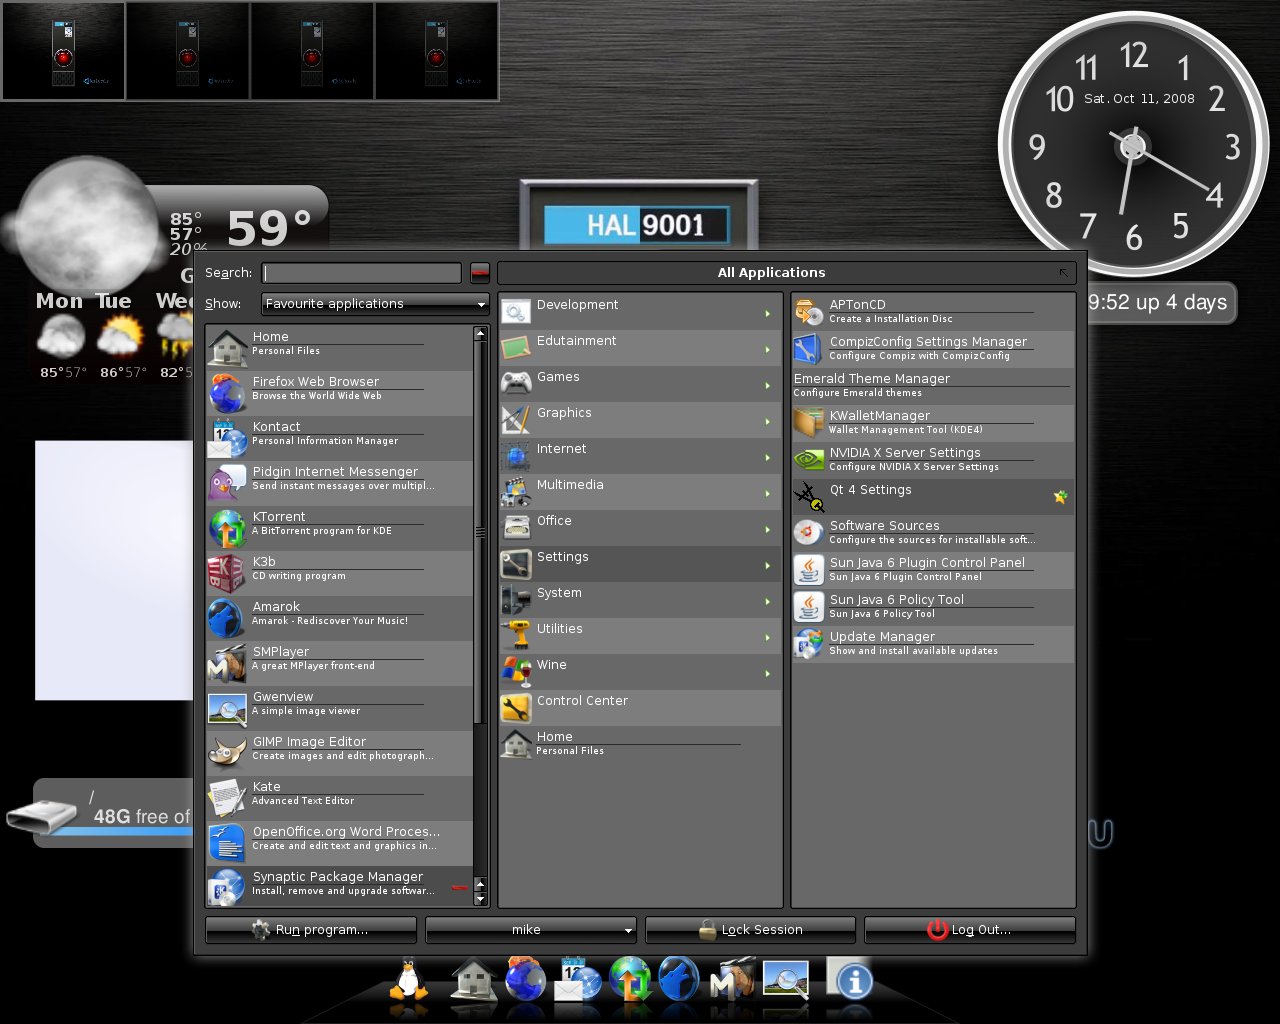Viewport: 1280px width, 1024px height.
Task: Click the menu corner resize icon
Action: click(x=1064, y=273)
